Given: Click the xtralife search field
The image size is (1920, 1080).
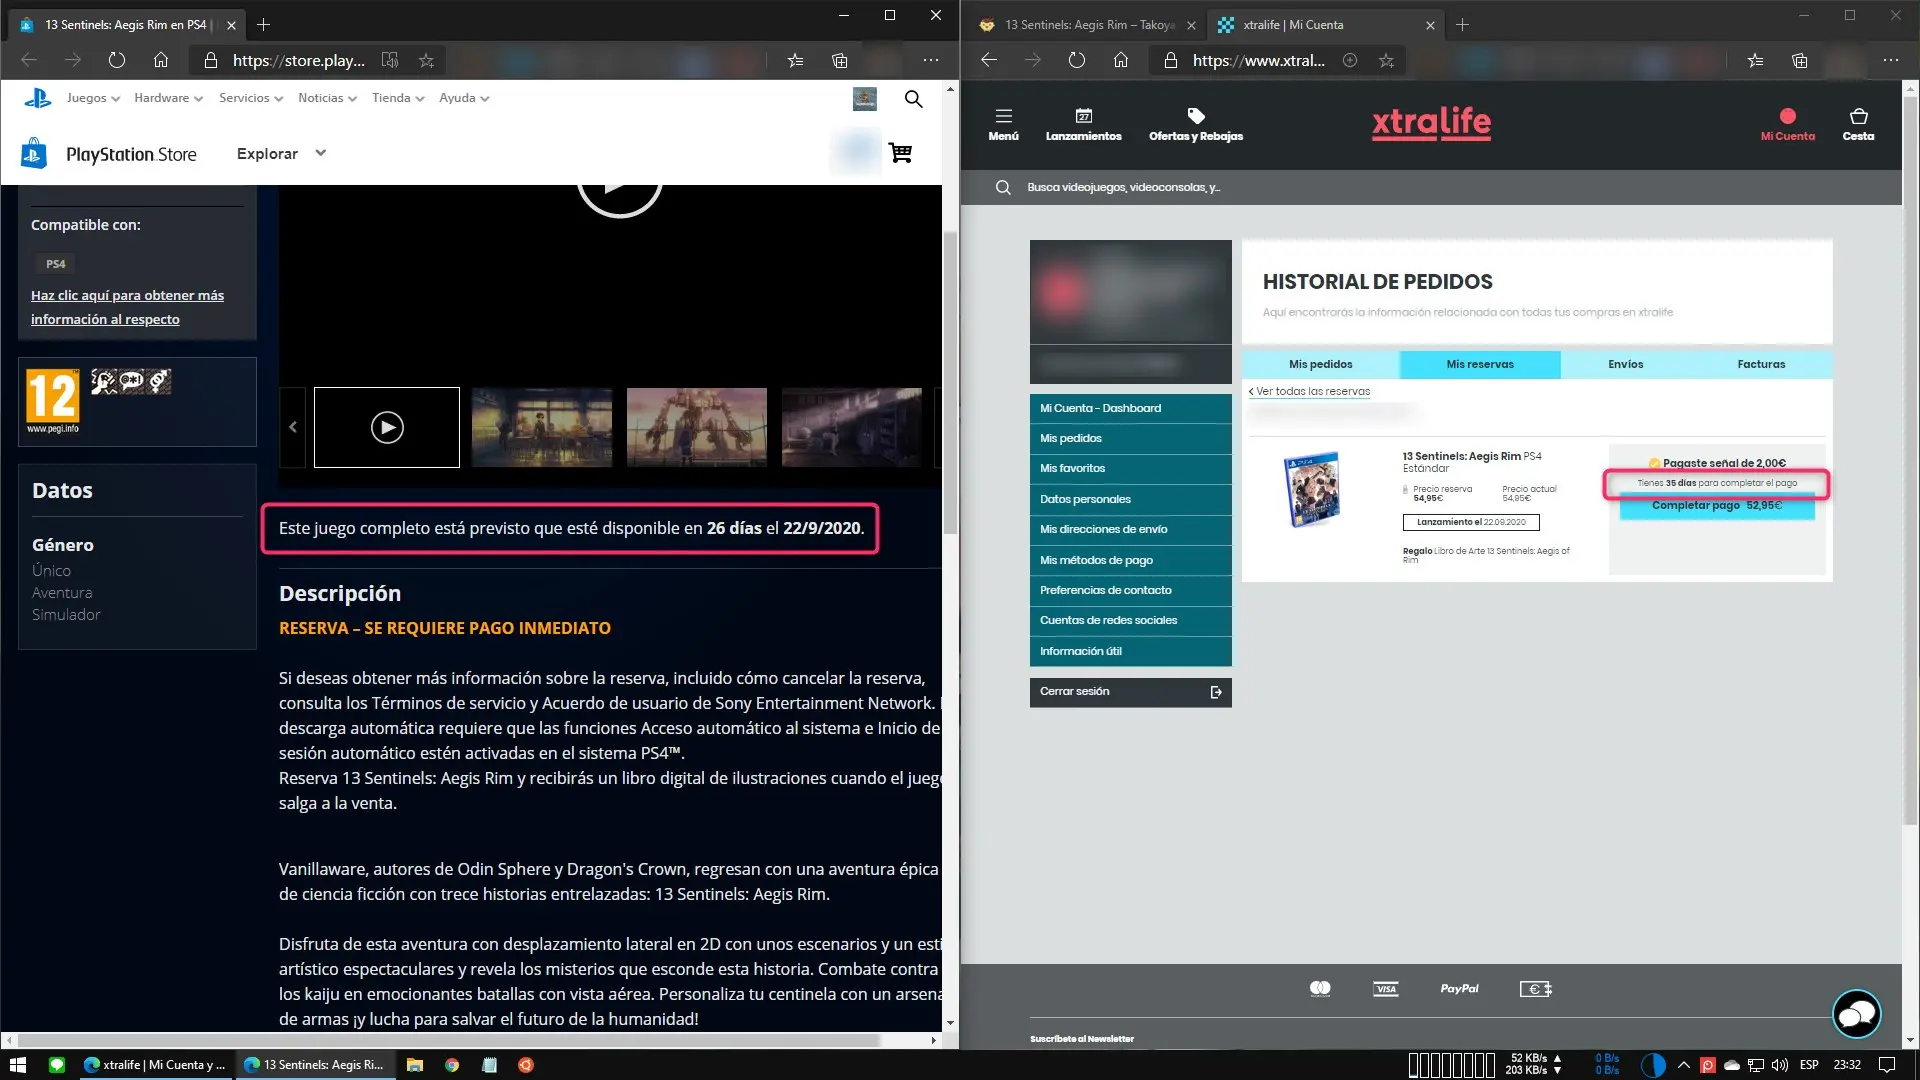Looking at the screenshot, I should point(1430,187).
